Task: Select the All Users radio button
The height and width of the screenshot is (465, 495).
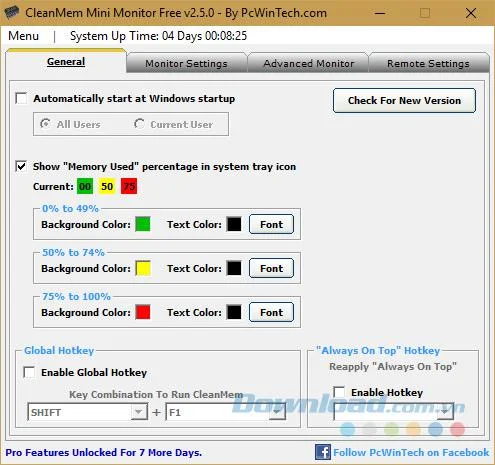Action: click(45, 124)
